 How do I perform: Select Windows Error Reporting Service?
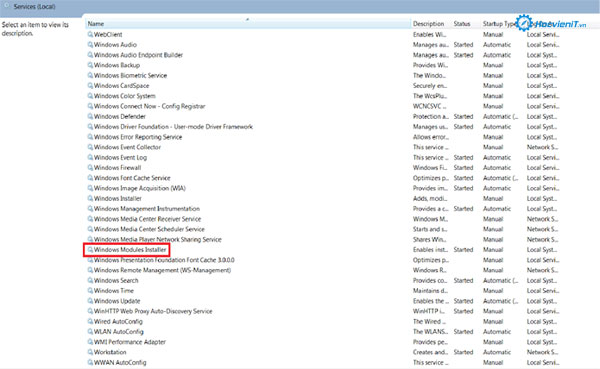point(138,137)
